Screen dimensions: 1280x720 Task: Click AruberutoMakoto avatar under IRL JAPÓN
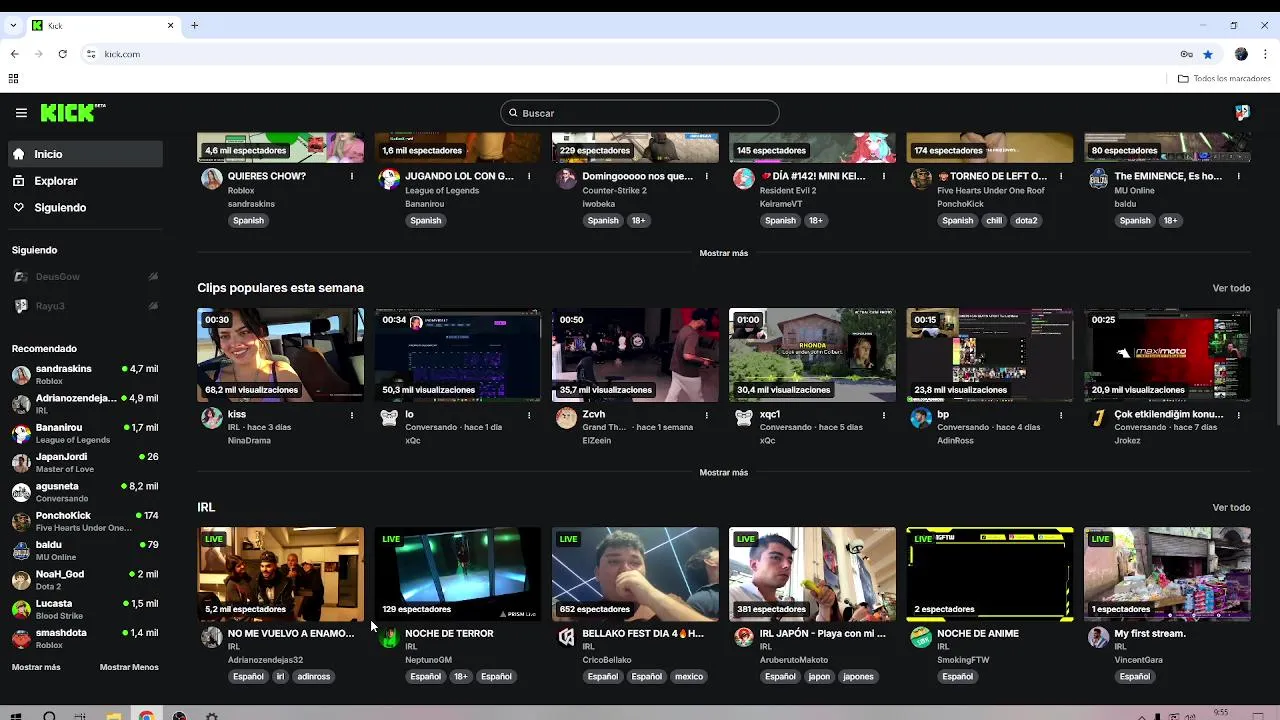(x=743, y=637)
